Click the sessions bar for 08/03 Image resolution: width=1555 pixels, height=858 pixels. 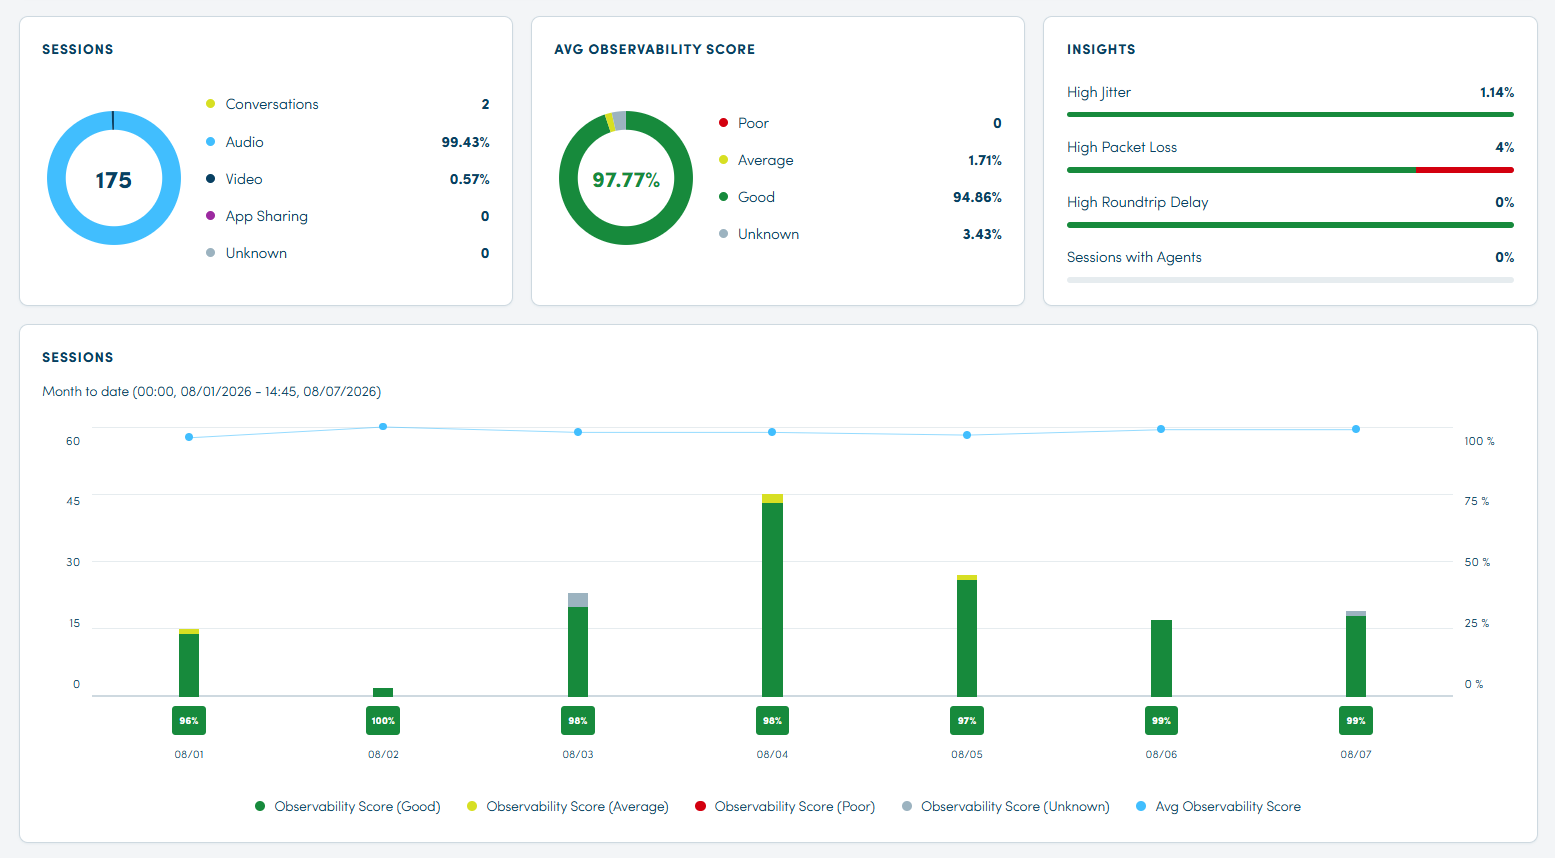(578, 645)
